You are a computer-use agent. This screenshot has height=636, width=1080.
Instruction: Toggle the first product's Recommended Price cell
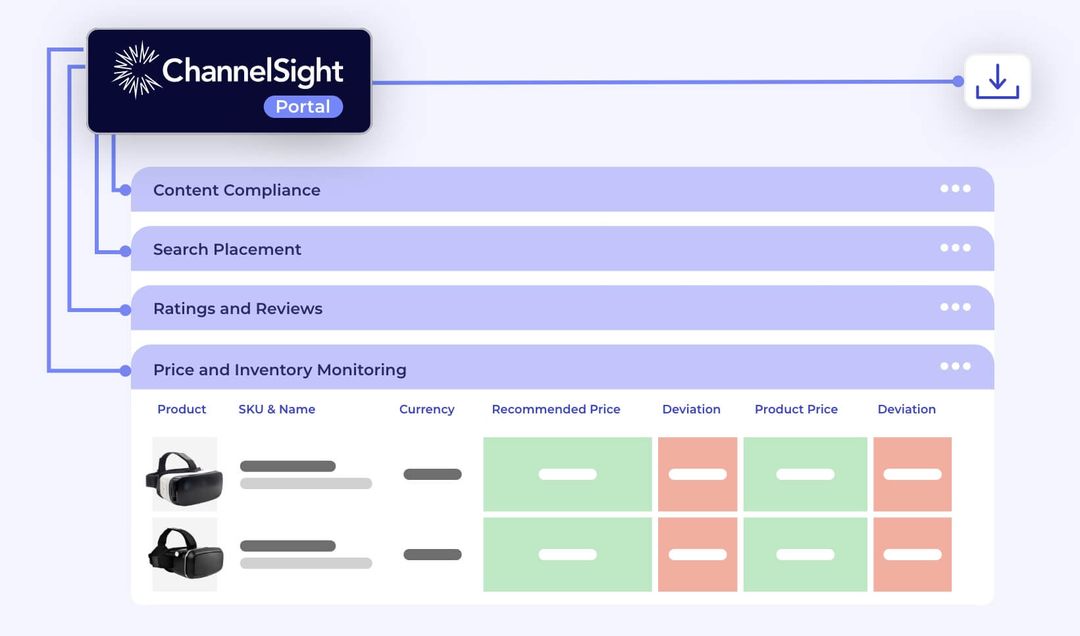[567, 474]
